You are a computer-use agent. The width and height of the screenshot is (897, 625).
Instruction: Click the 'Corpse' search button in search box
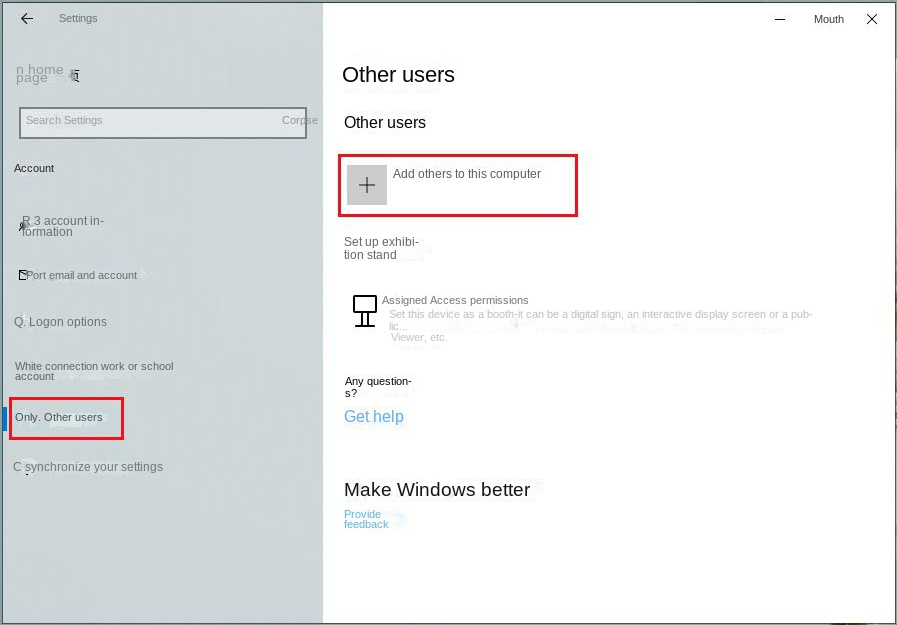point(298,121)
